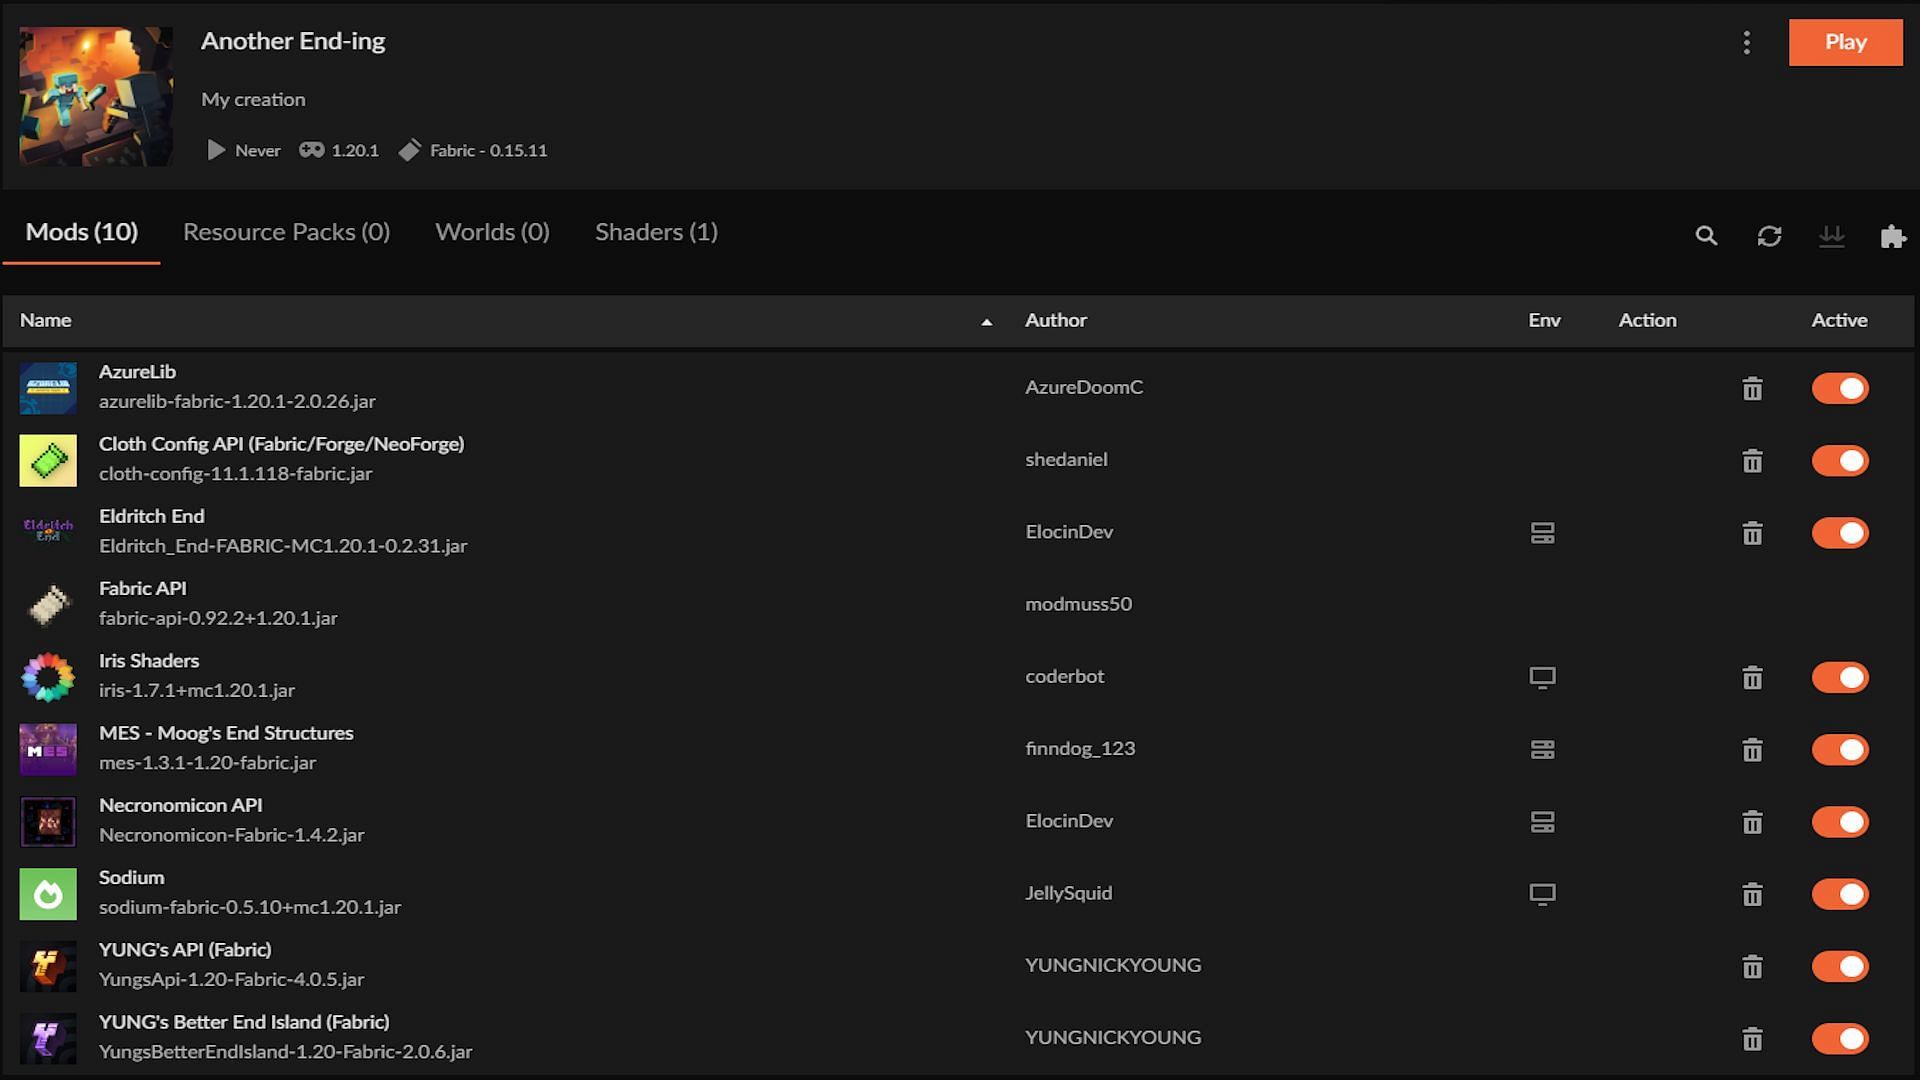
Task: Disable the YUNG's API toggle
Action: click(x=1840, y=966)
